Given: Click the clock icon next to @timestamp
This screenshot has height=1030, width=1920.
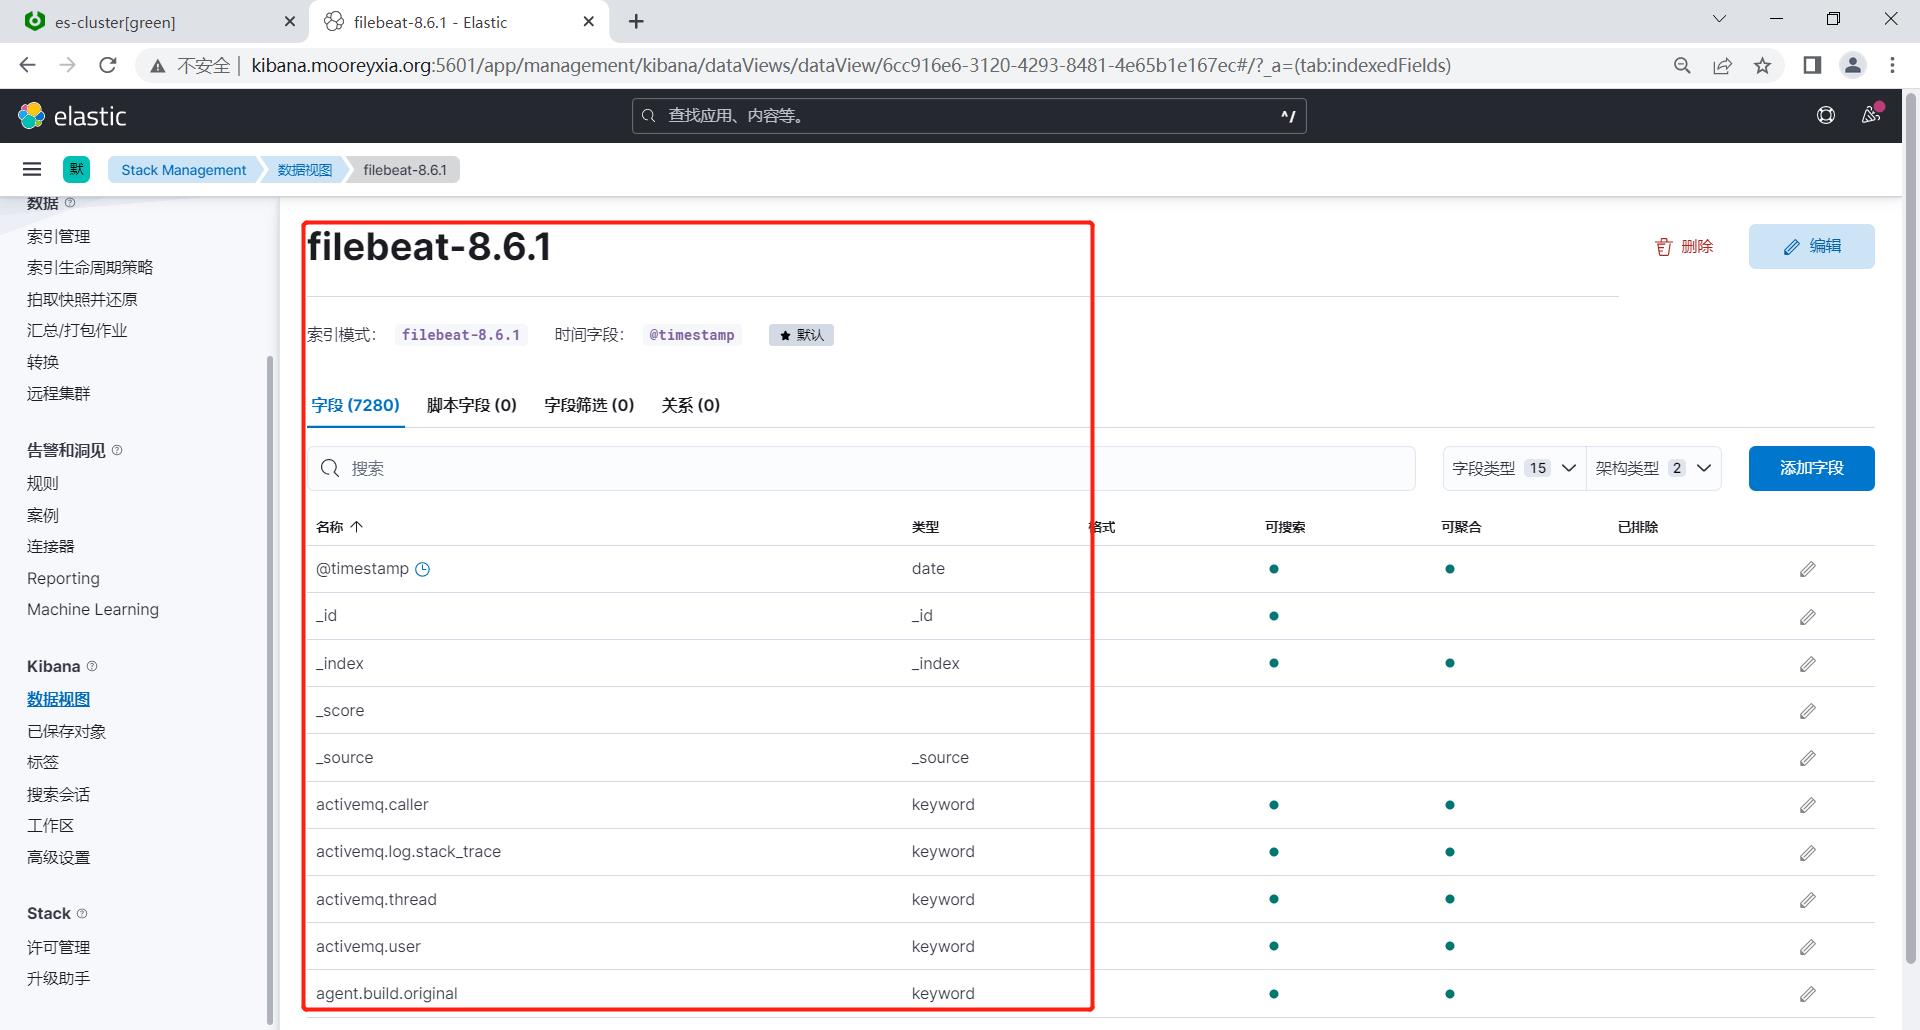Looking at the screenshot, I should (423, 569).
